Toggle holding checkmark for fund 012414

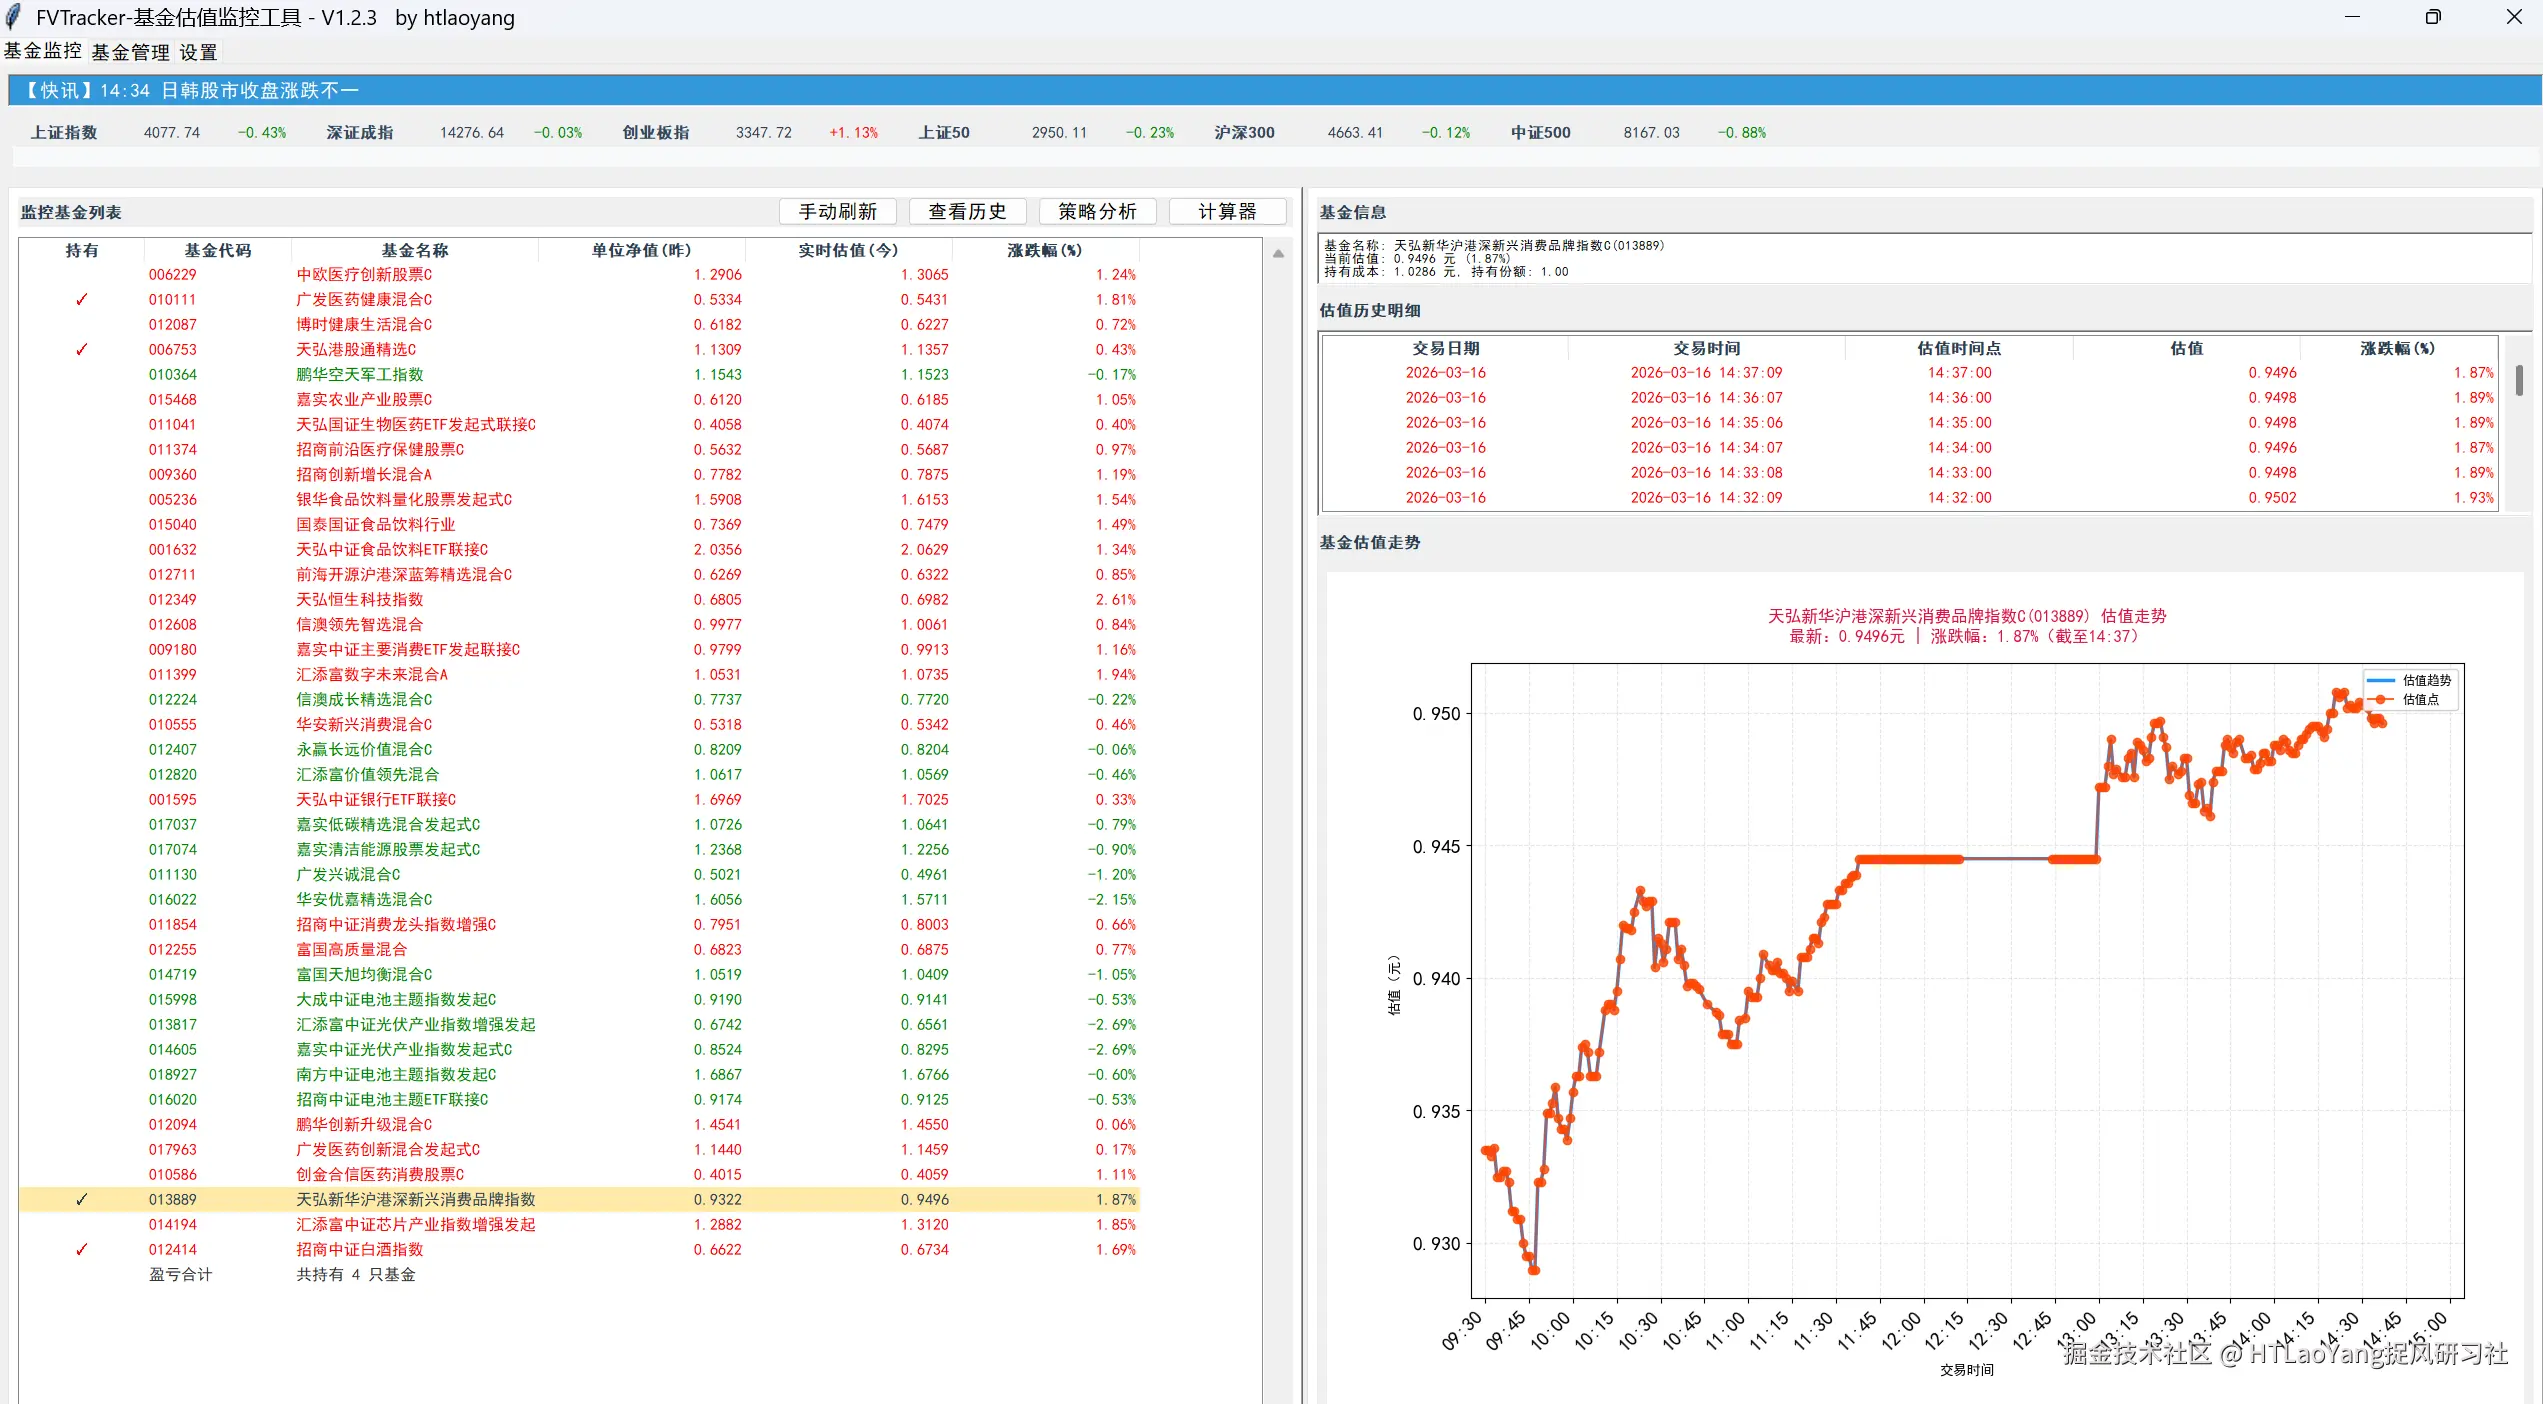click(82, 1249)
